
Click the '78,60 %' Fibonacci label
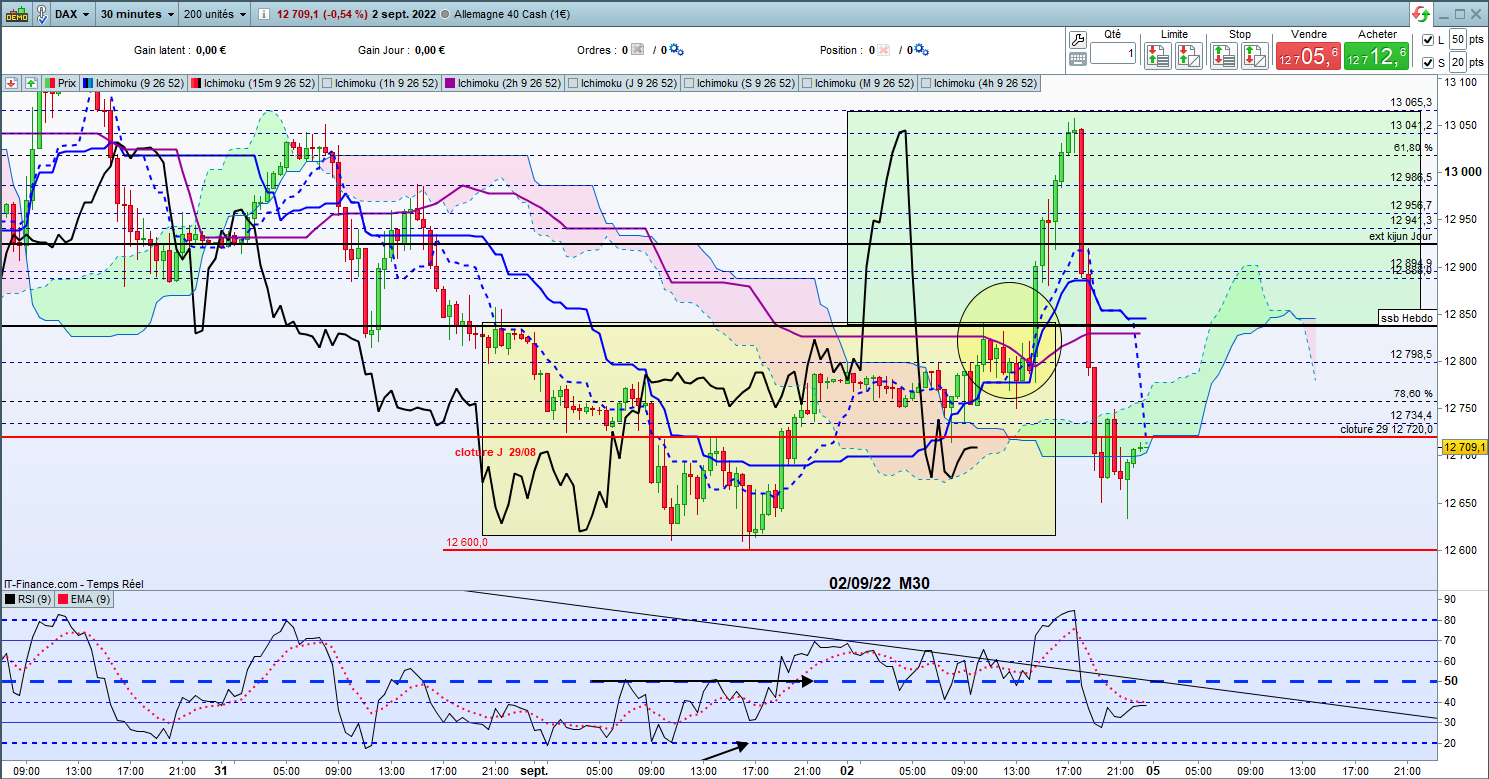[1413, 394]
